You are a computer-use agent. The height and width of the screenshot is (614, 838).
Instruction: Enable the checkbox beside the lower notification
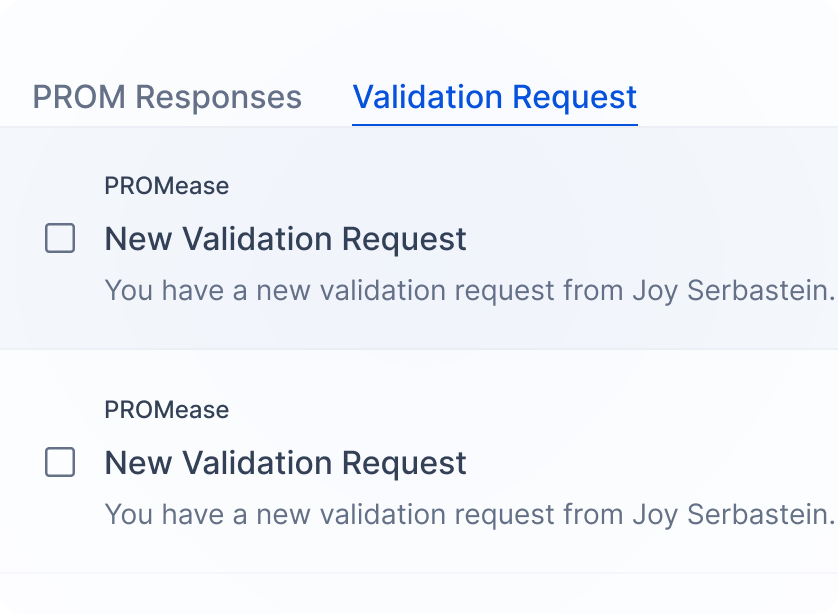tap(62, 463)
